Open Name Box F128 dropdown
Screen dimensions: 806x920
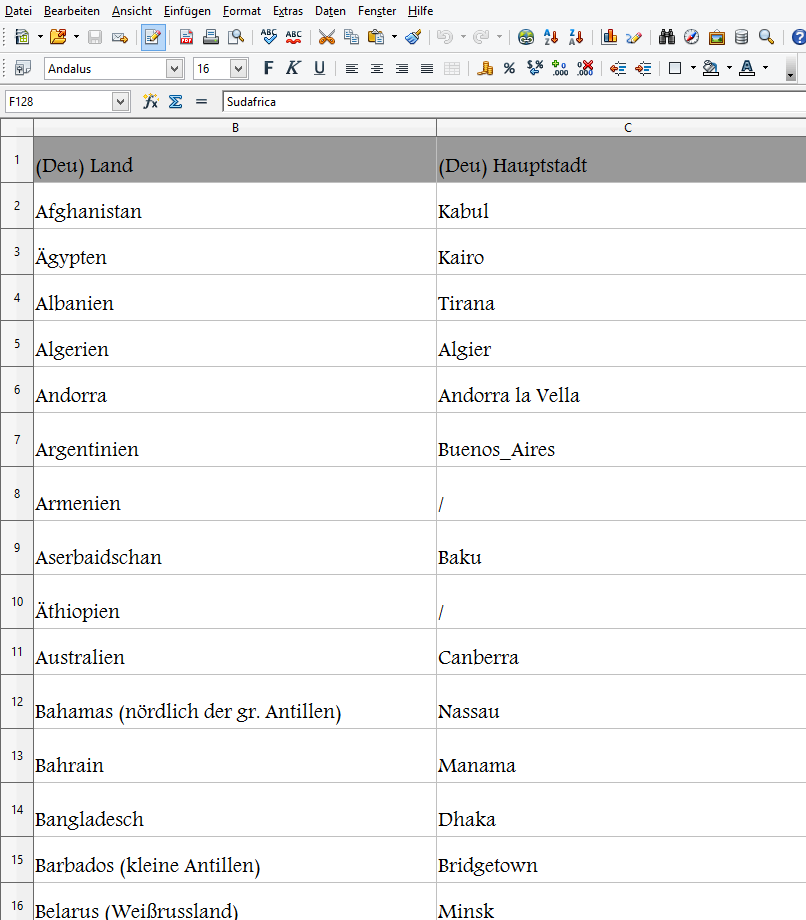[120, 102]
